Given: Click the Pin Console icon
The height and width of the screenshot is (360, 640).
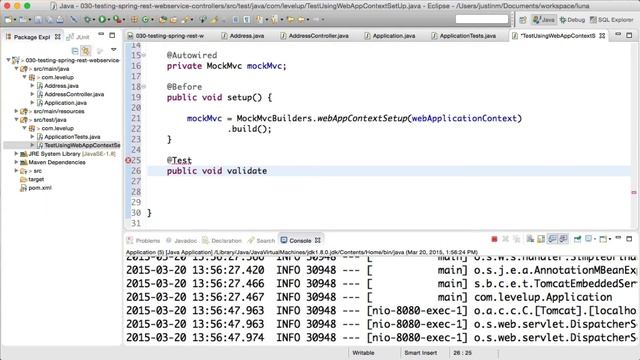Looking at the screenshot, I should [x=577, y=239].
